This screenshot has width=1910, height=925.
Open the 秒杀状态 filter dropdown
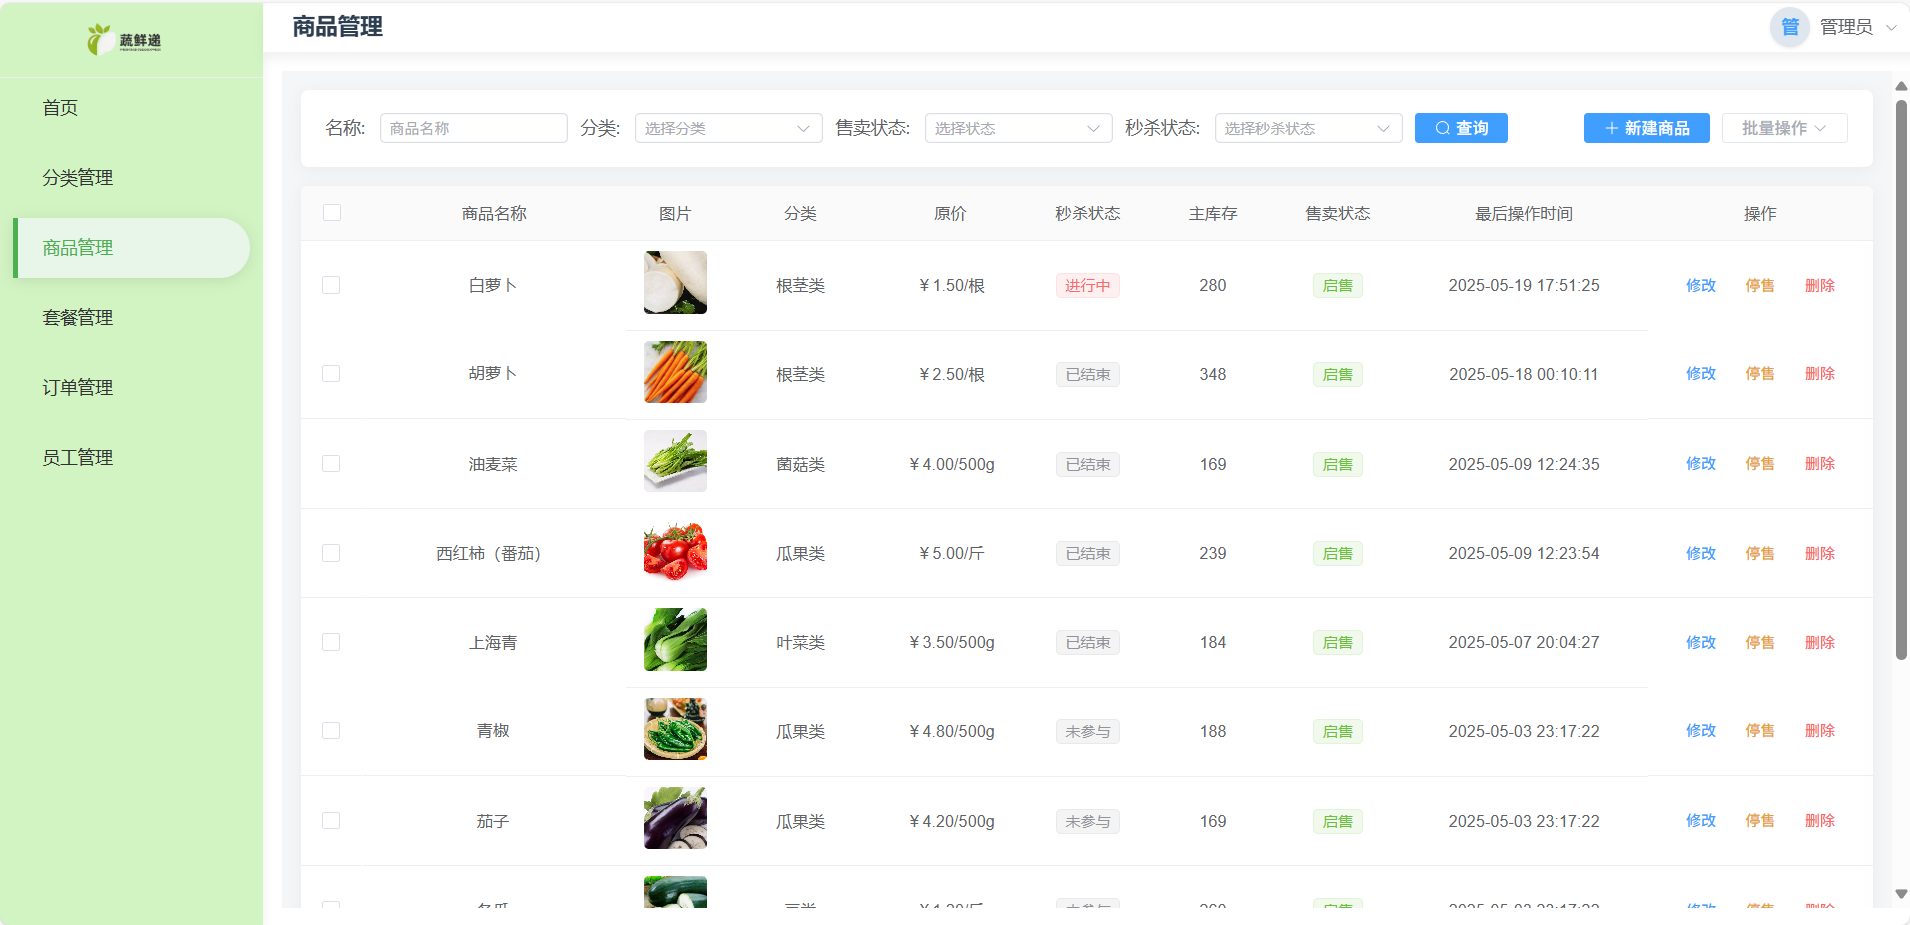pos(1307,128)
